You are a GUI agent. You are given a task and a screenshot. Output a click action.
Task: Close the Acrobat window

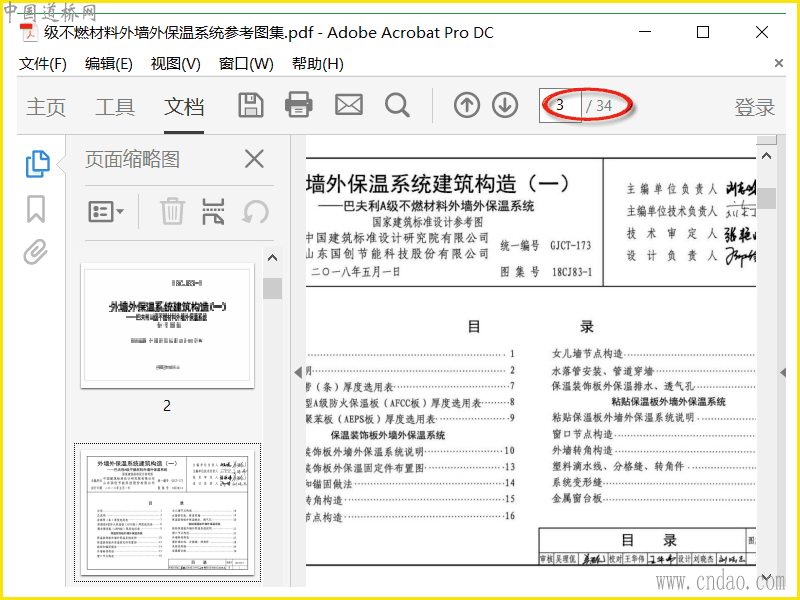tap(762, 32)
